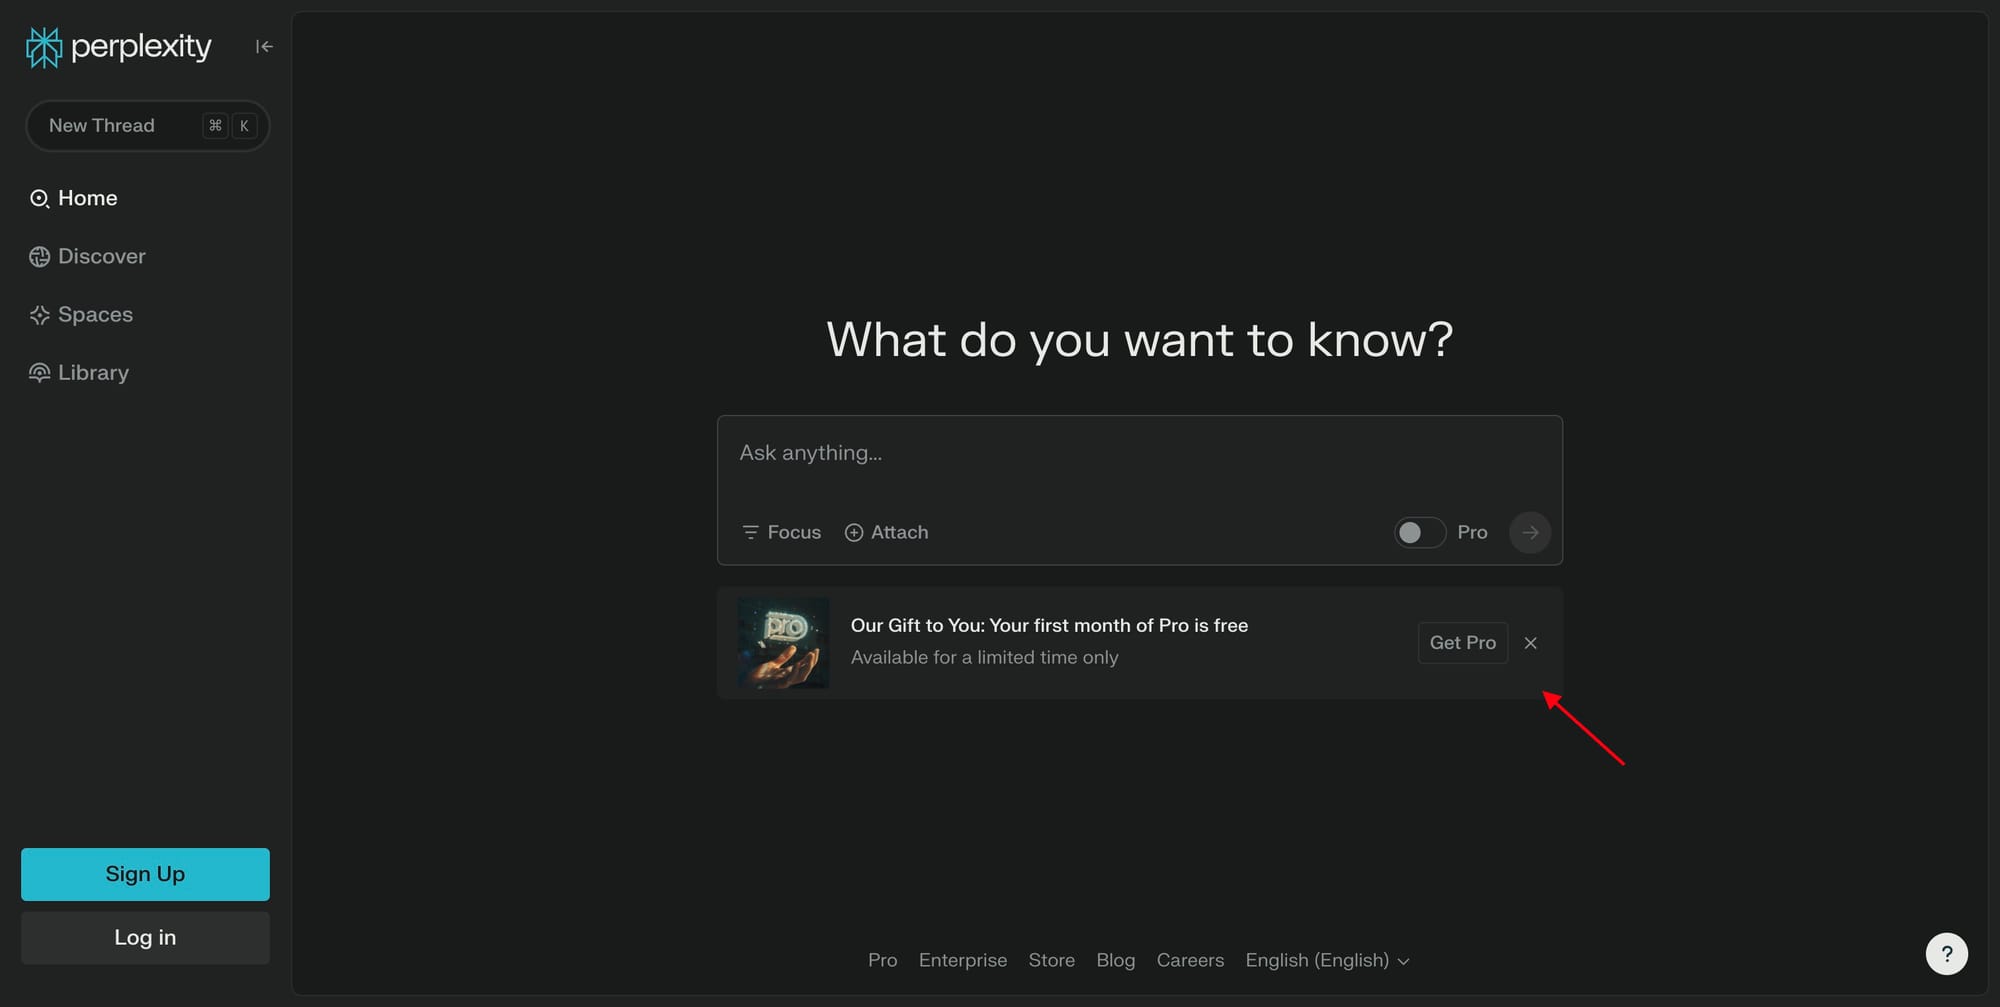Image resolution: width=2000 pixels, height=1007 pixels.
Task: Open the Store footer link
Action: [x=1052, y=960]
